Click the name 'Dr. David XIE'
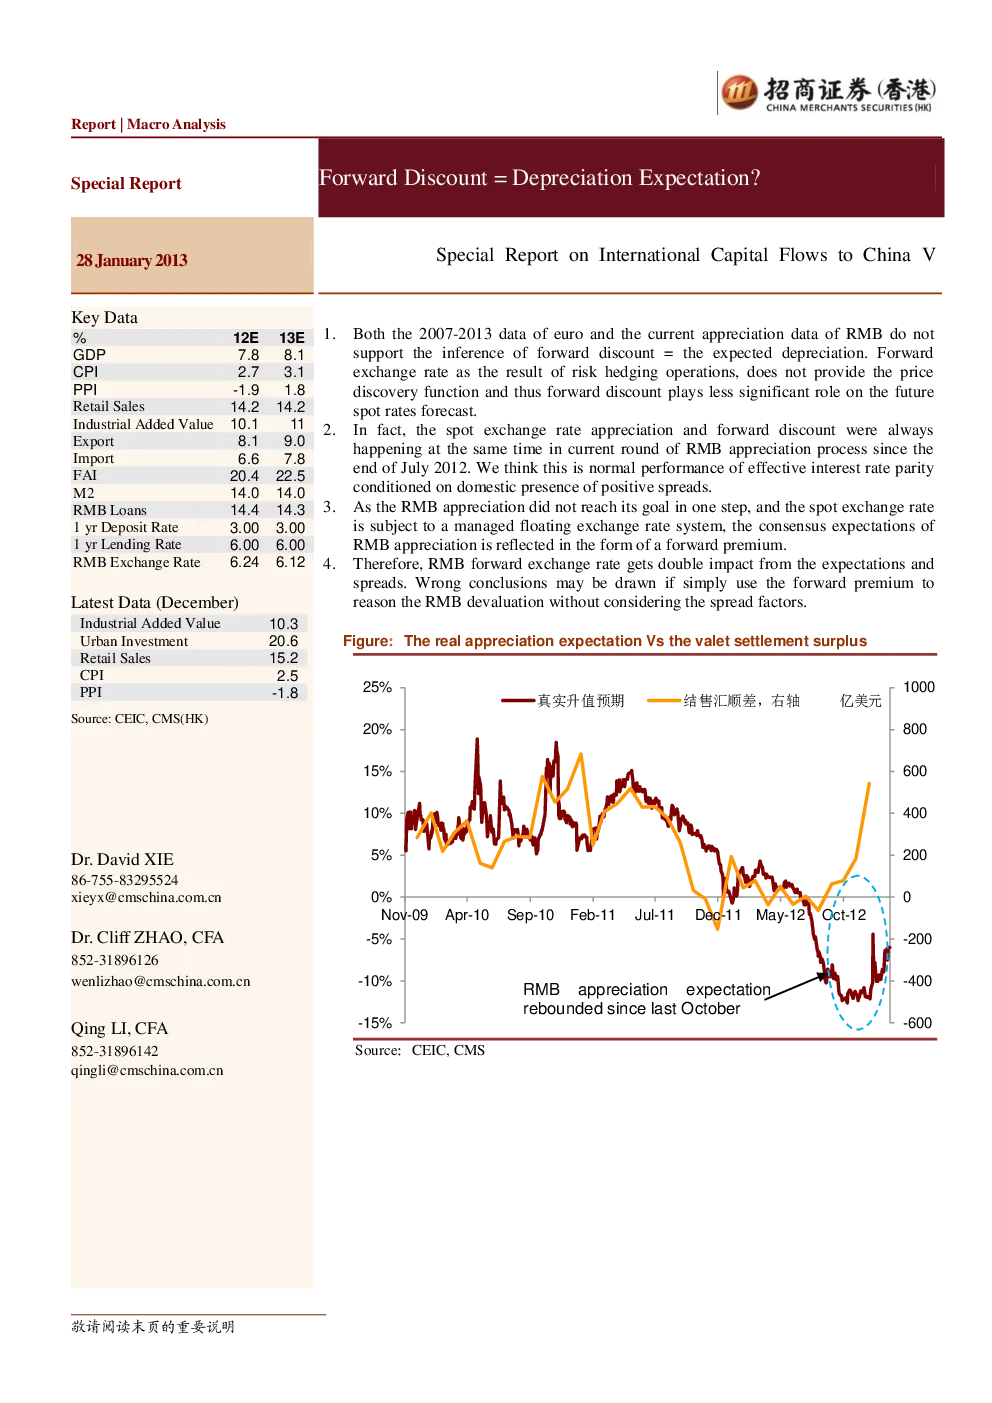This screenshot has width=992, height=1403. tap(122, 859)
